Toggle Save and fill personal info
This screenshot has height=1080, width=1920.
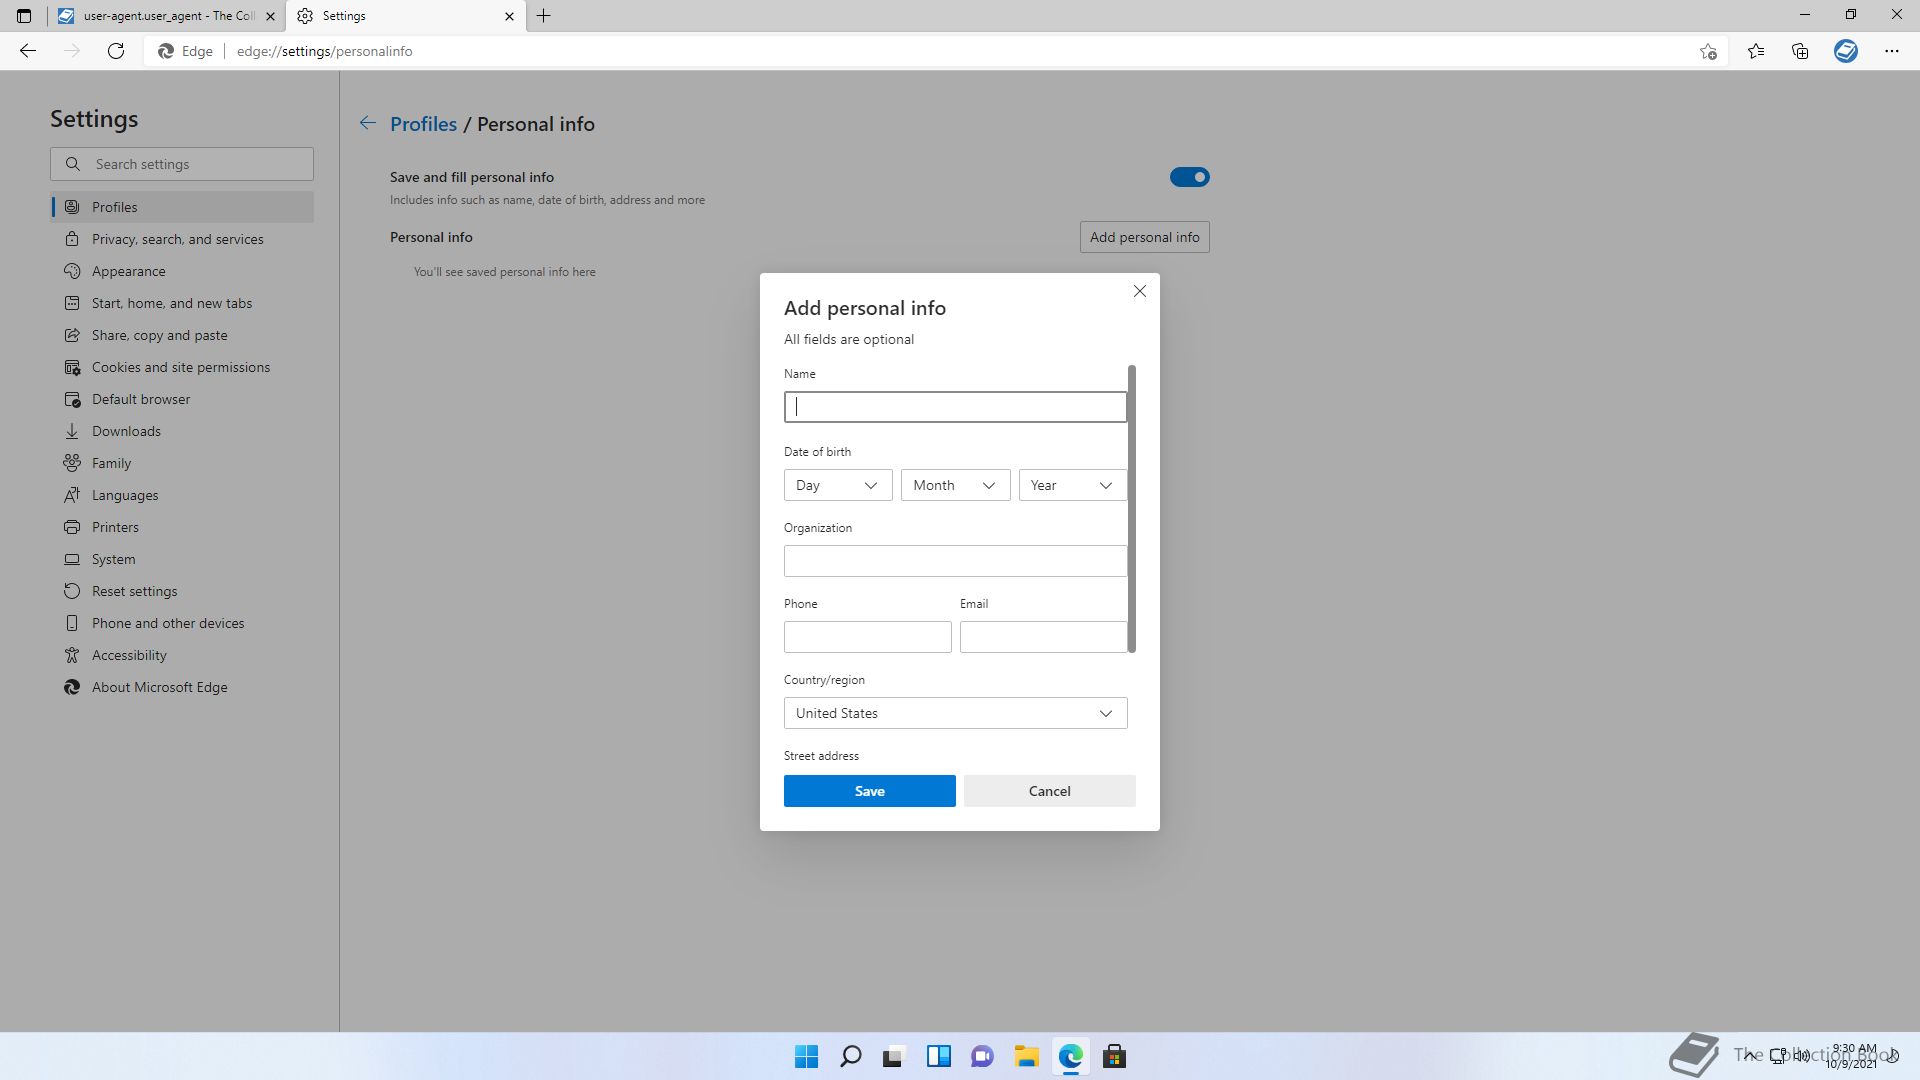pyautogui.click(x=1189, y=177)
